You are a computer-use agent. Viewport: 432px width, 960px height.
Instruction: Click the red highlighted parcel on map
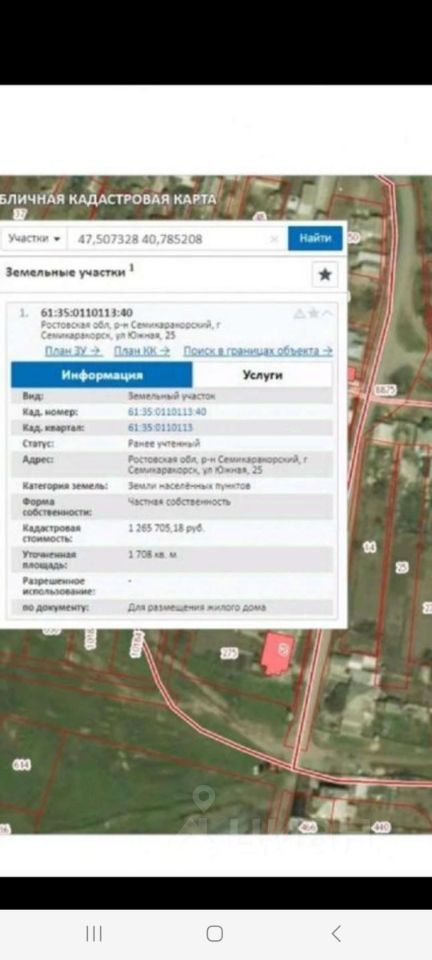tap(279, 653)
